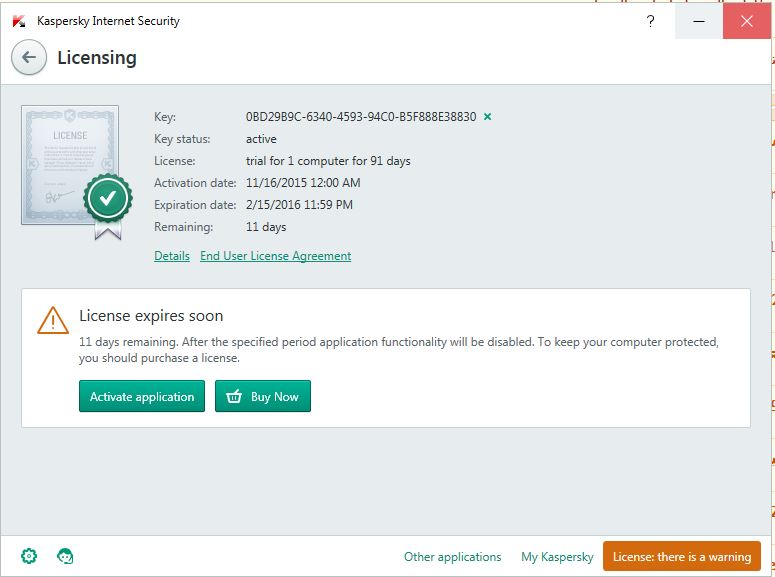Open the Support agent icon
This screenshot has width=775, height=577.
(65, 556)
